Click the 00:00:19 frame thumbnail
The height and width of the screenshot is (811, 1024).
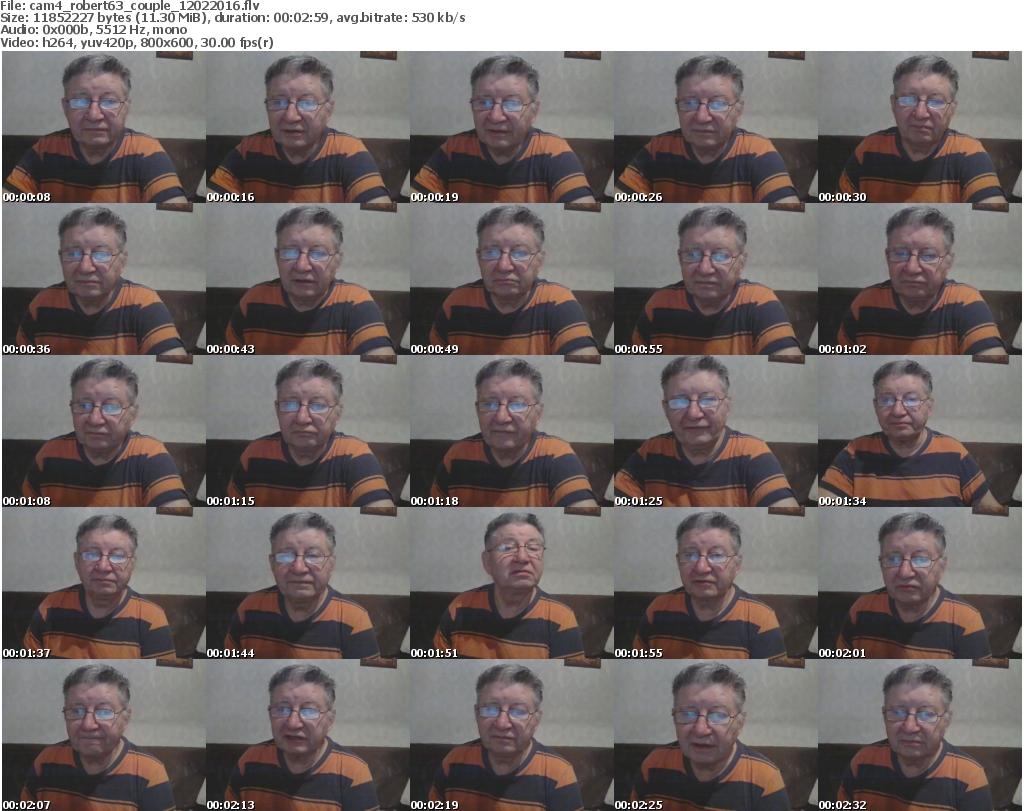coord(511,127)
